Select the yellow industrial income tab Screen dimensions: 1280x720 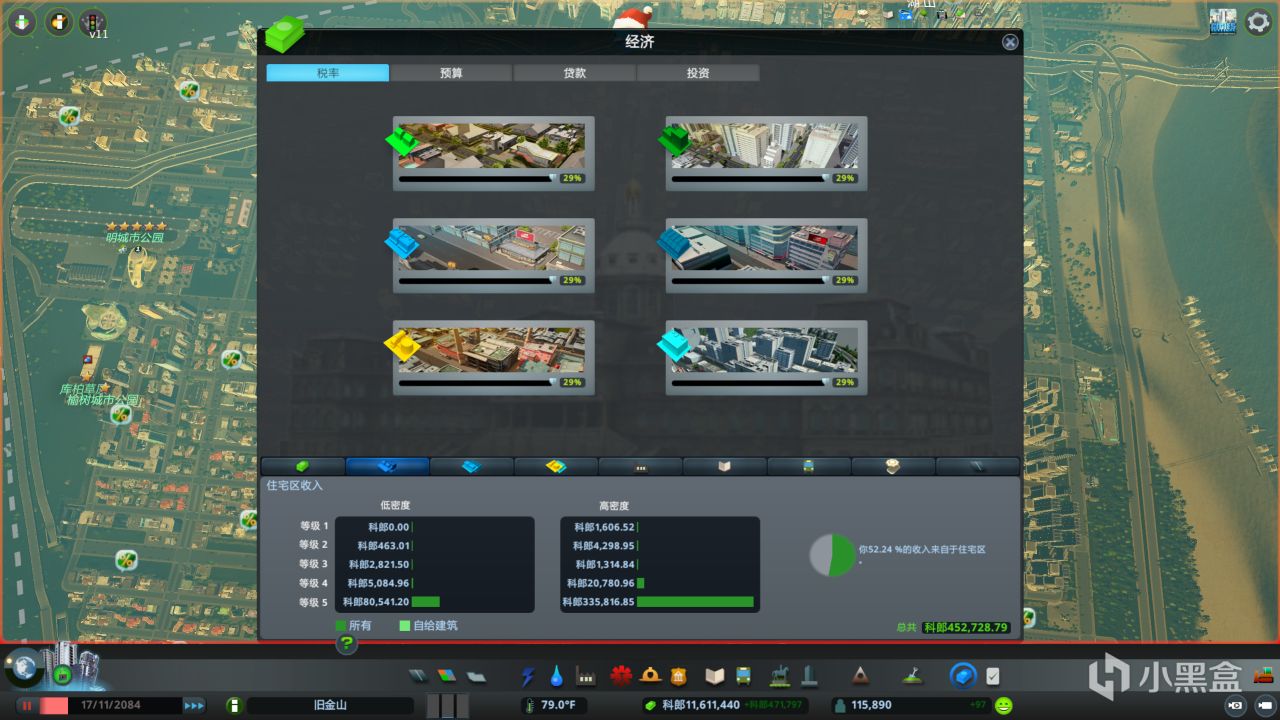(x=556, y=466)
